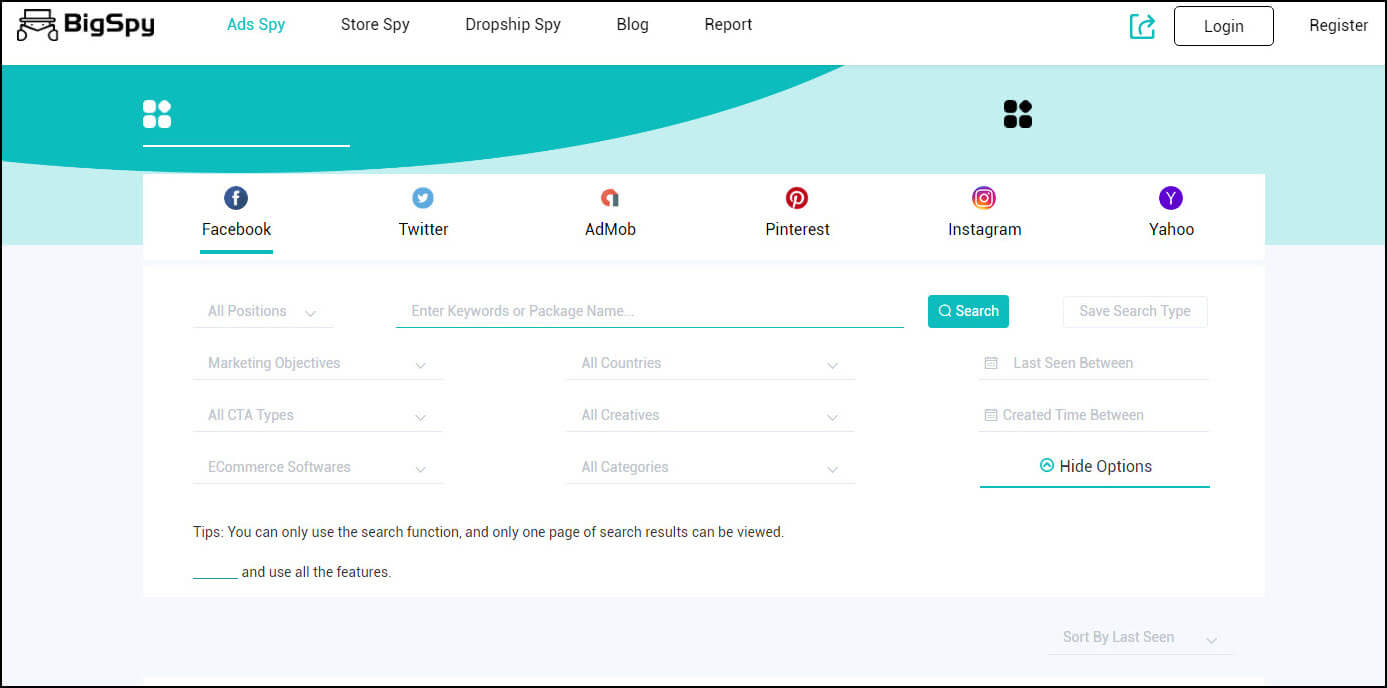Click the Twitter bird icon
Image resolution: width=1387 pixels, height=688 pixels.
coord(423,198)
